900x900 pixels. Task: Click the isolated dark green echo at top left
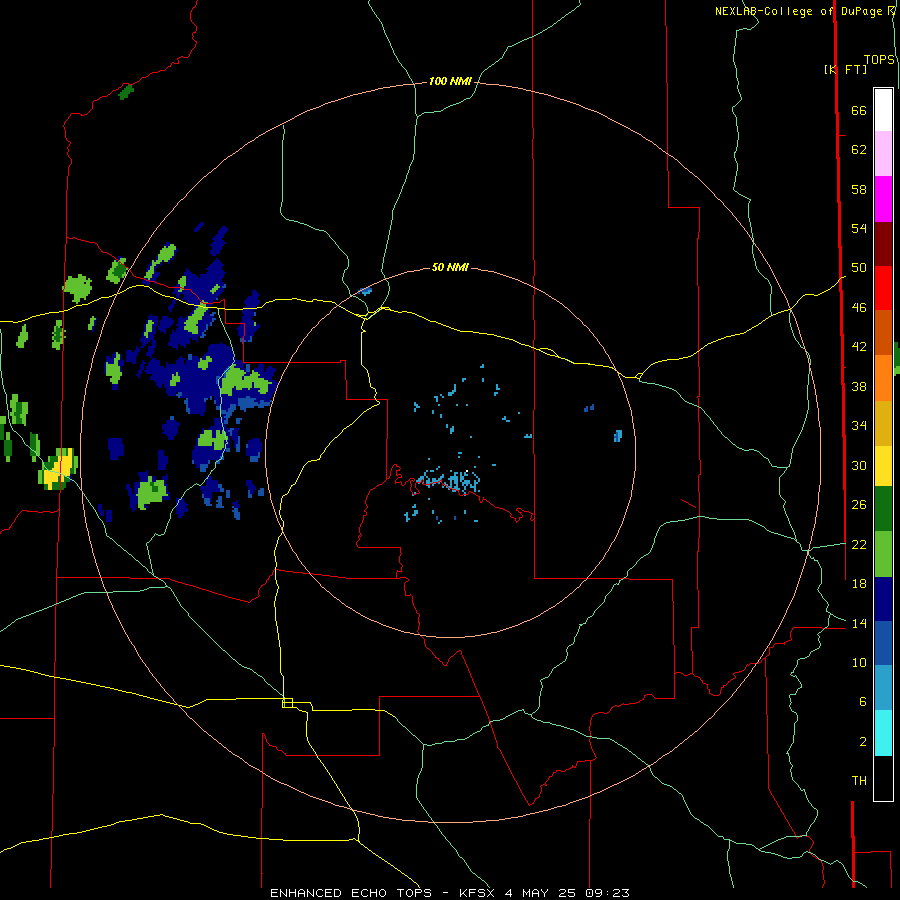126,91
